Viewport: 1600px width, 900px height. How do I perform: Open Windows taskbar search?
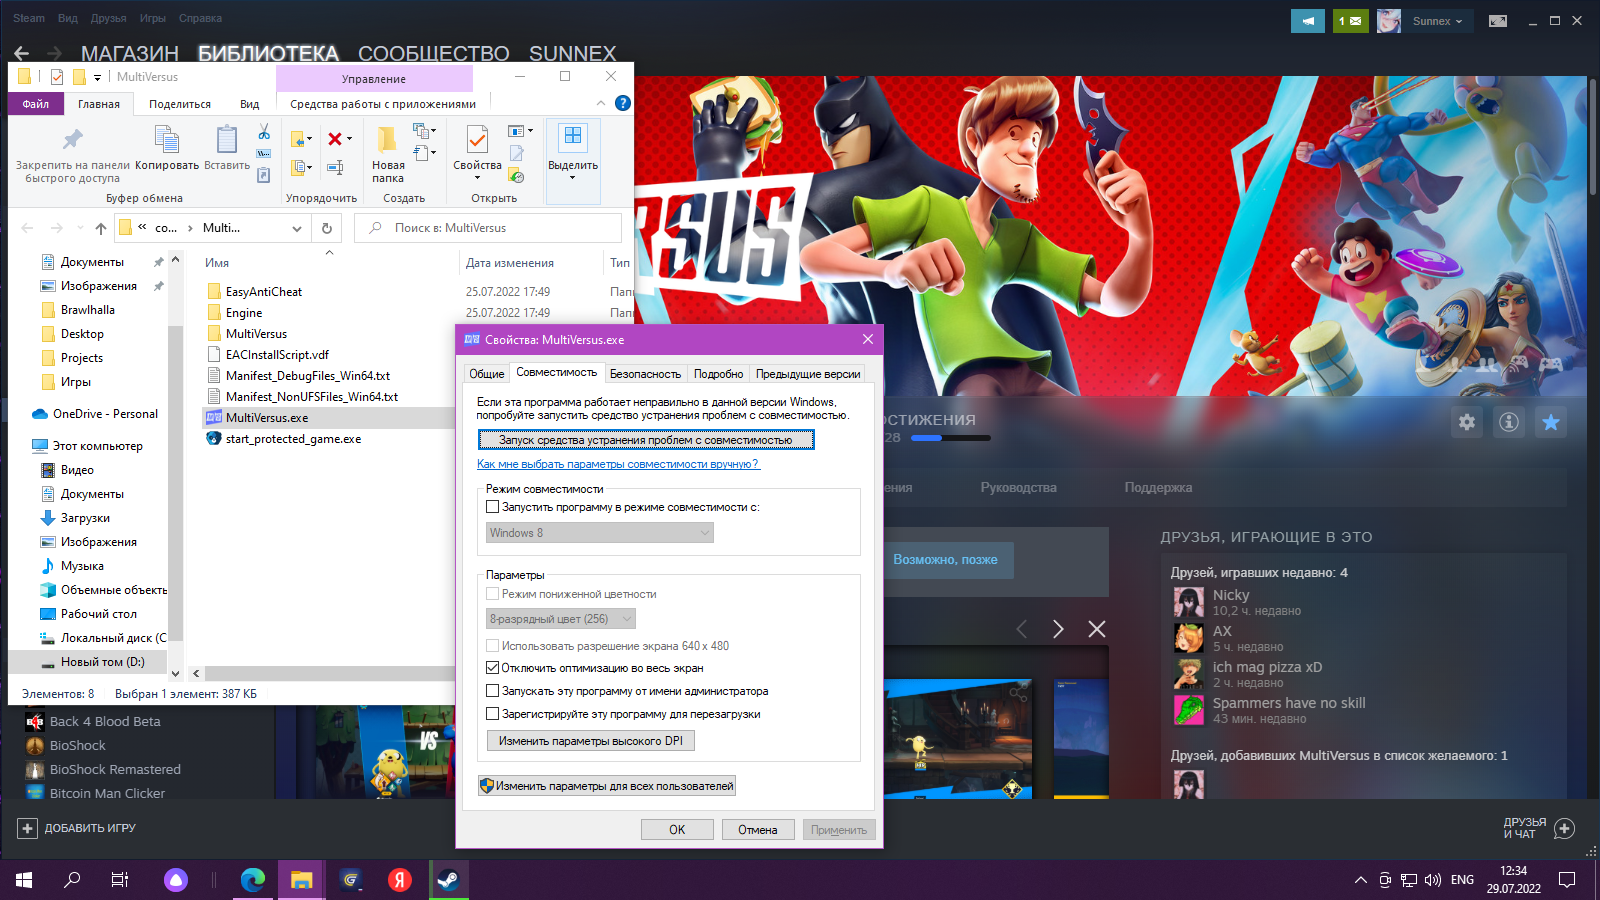pos(72,880)
